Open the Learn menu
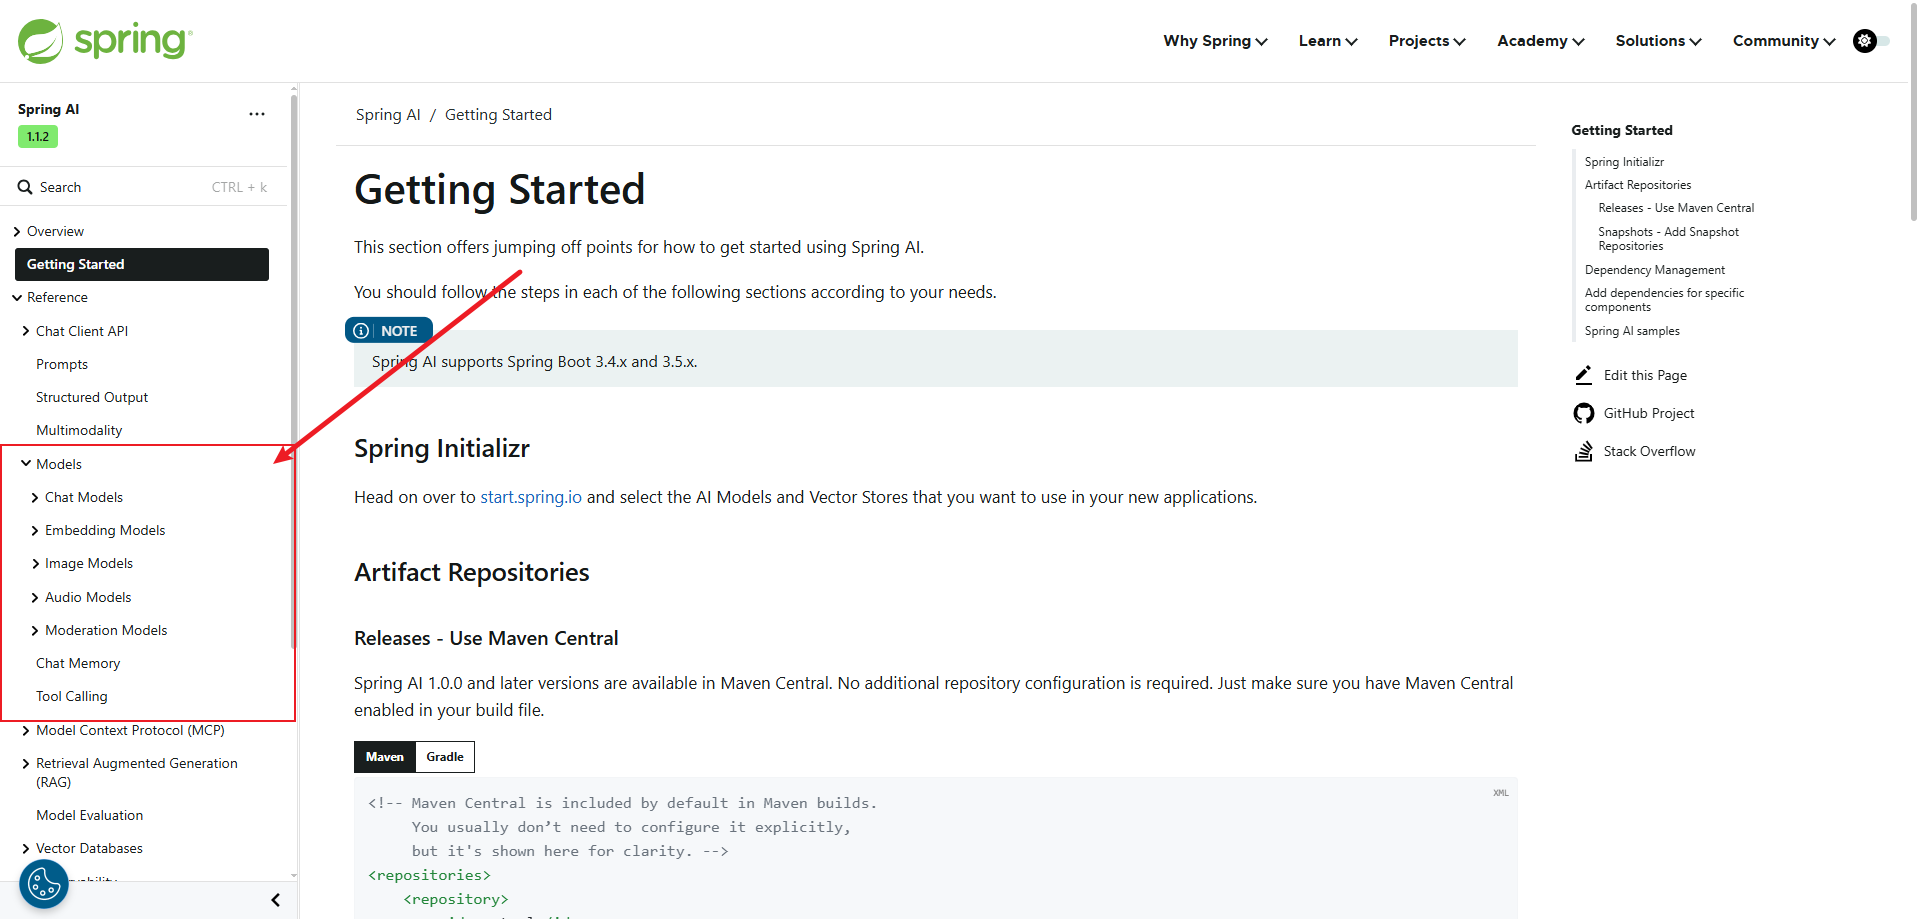Image resolution: width=1920 pixels, height=919 pixels. pyautogui.click(x=1328, y=41)
